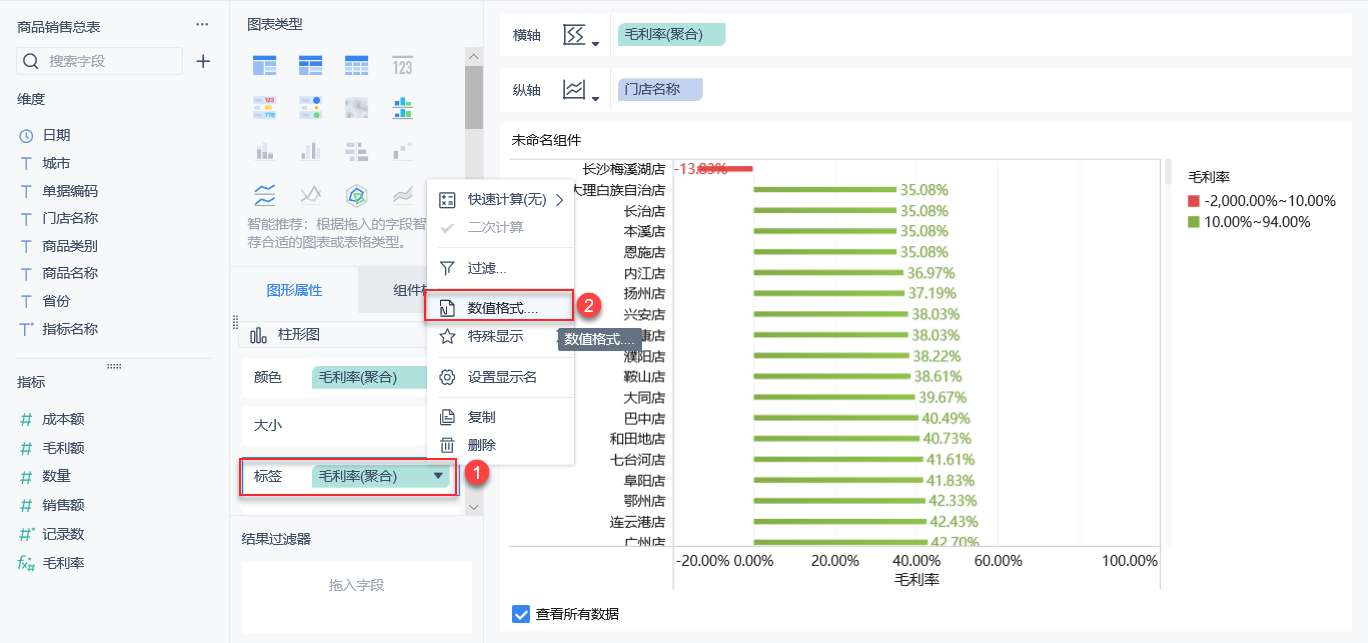Select the stacked column chart type
Viewport: 1368px width, 643px height.
coord(311,151)
